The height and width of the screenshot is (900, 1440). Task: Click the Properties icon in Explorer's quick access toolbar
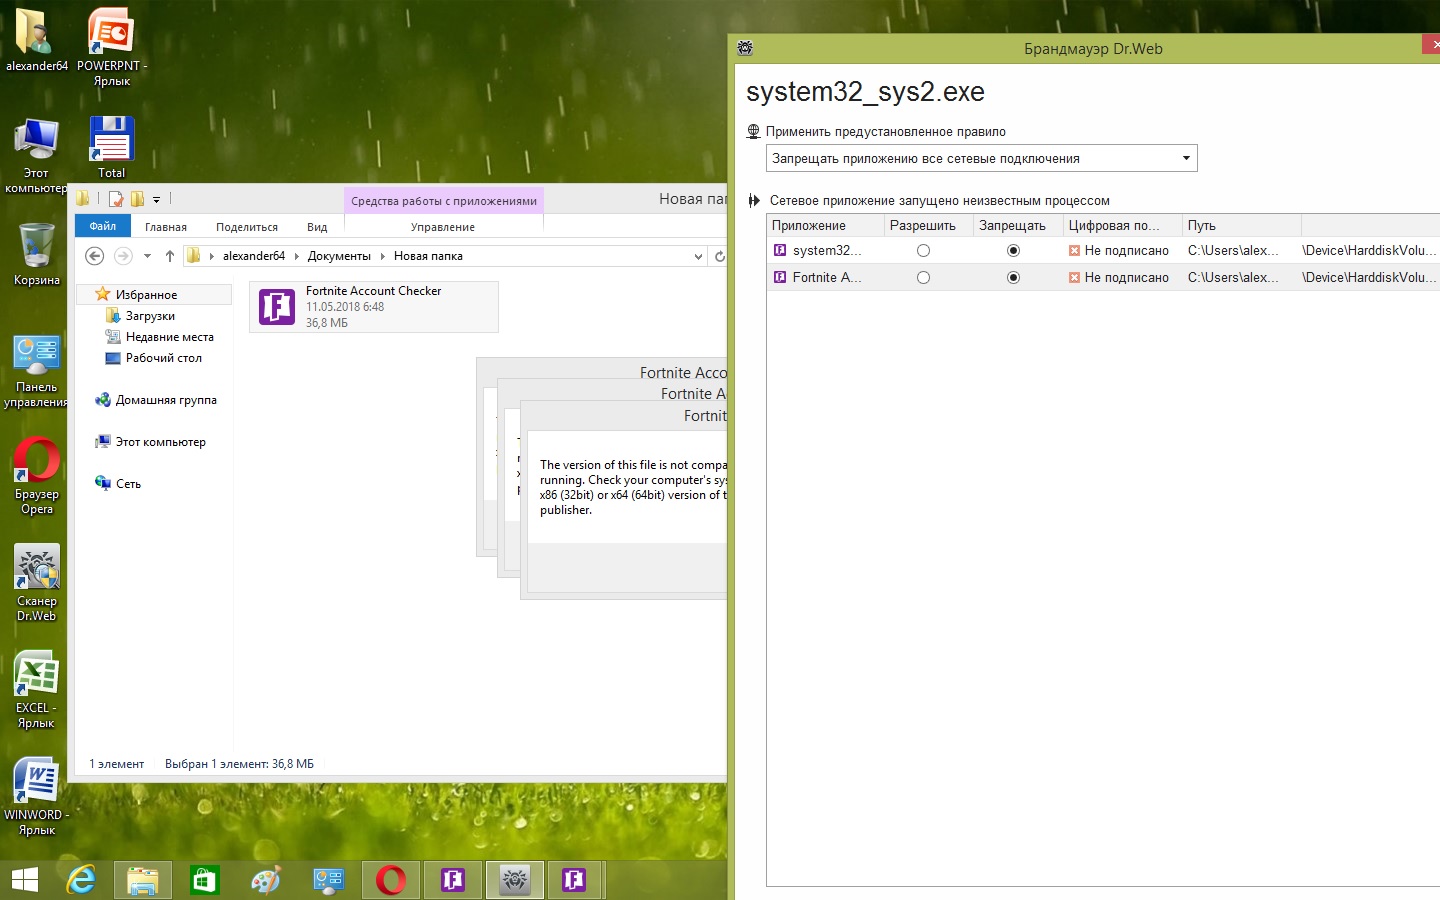pyautogui.click(x=116, y=198)
